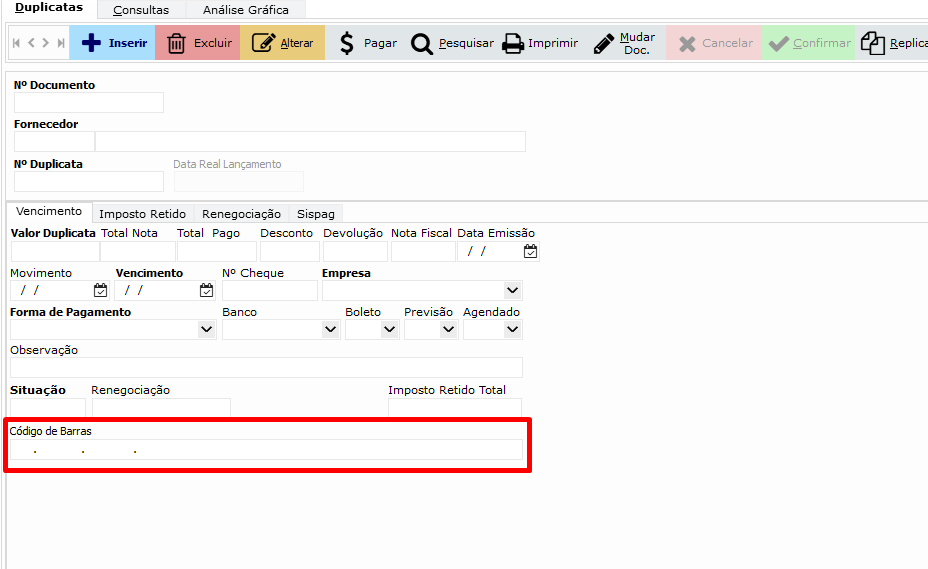Open Pesquisar with the magnifier icon
The width and height of the screenshot is (928, 569).
pos(422,44)
